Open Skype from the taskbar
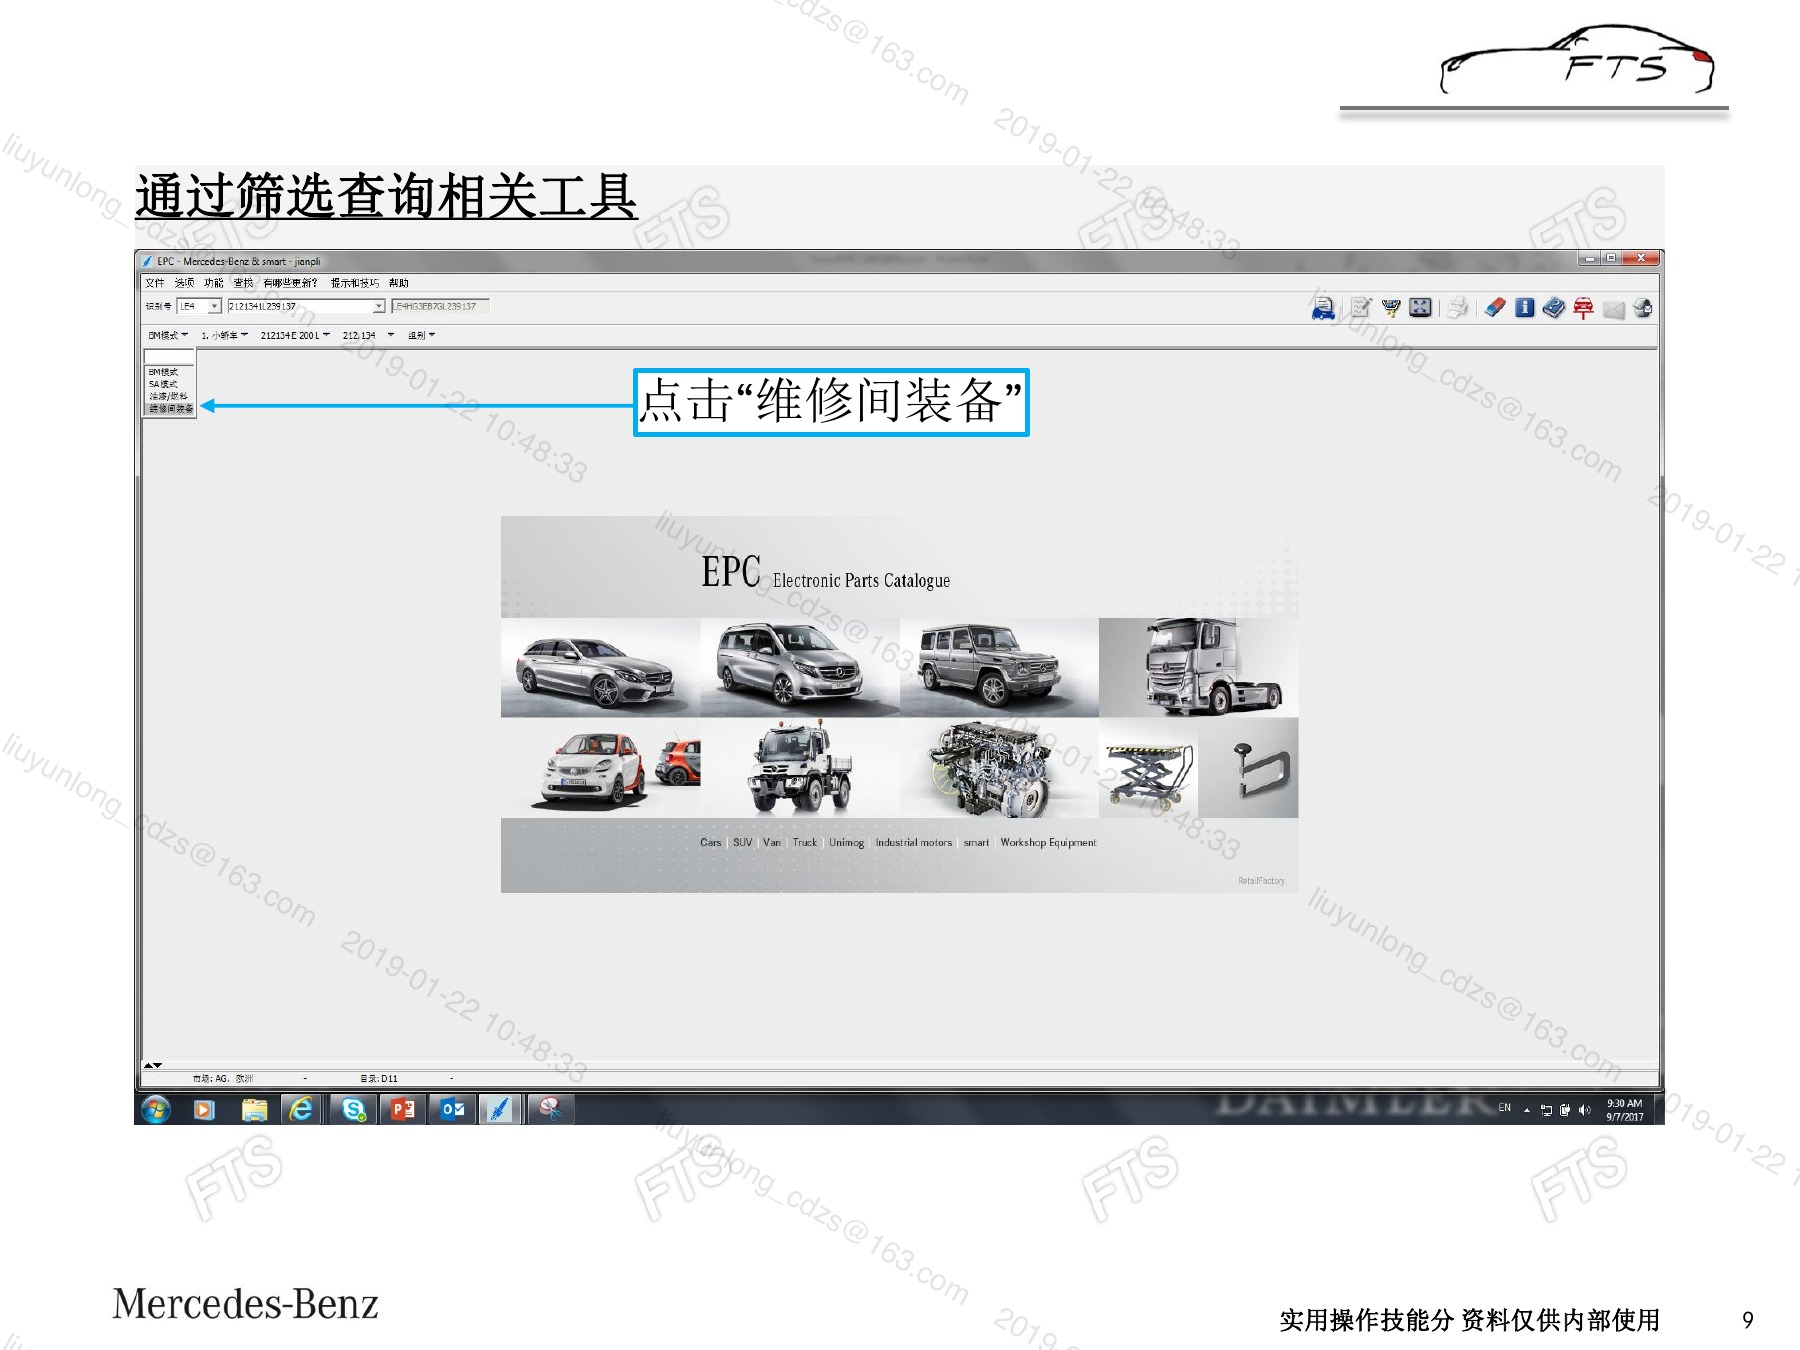 pos(353,1109)
